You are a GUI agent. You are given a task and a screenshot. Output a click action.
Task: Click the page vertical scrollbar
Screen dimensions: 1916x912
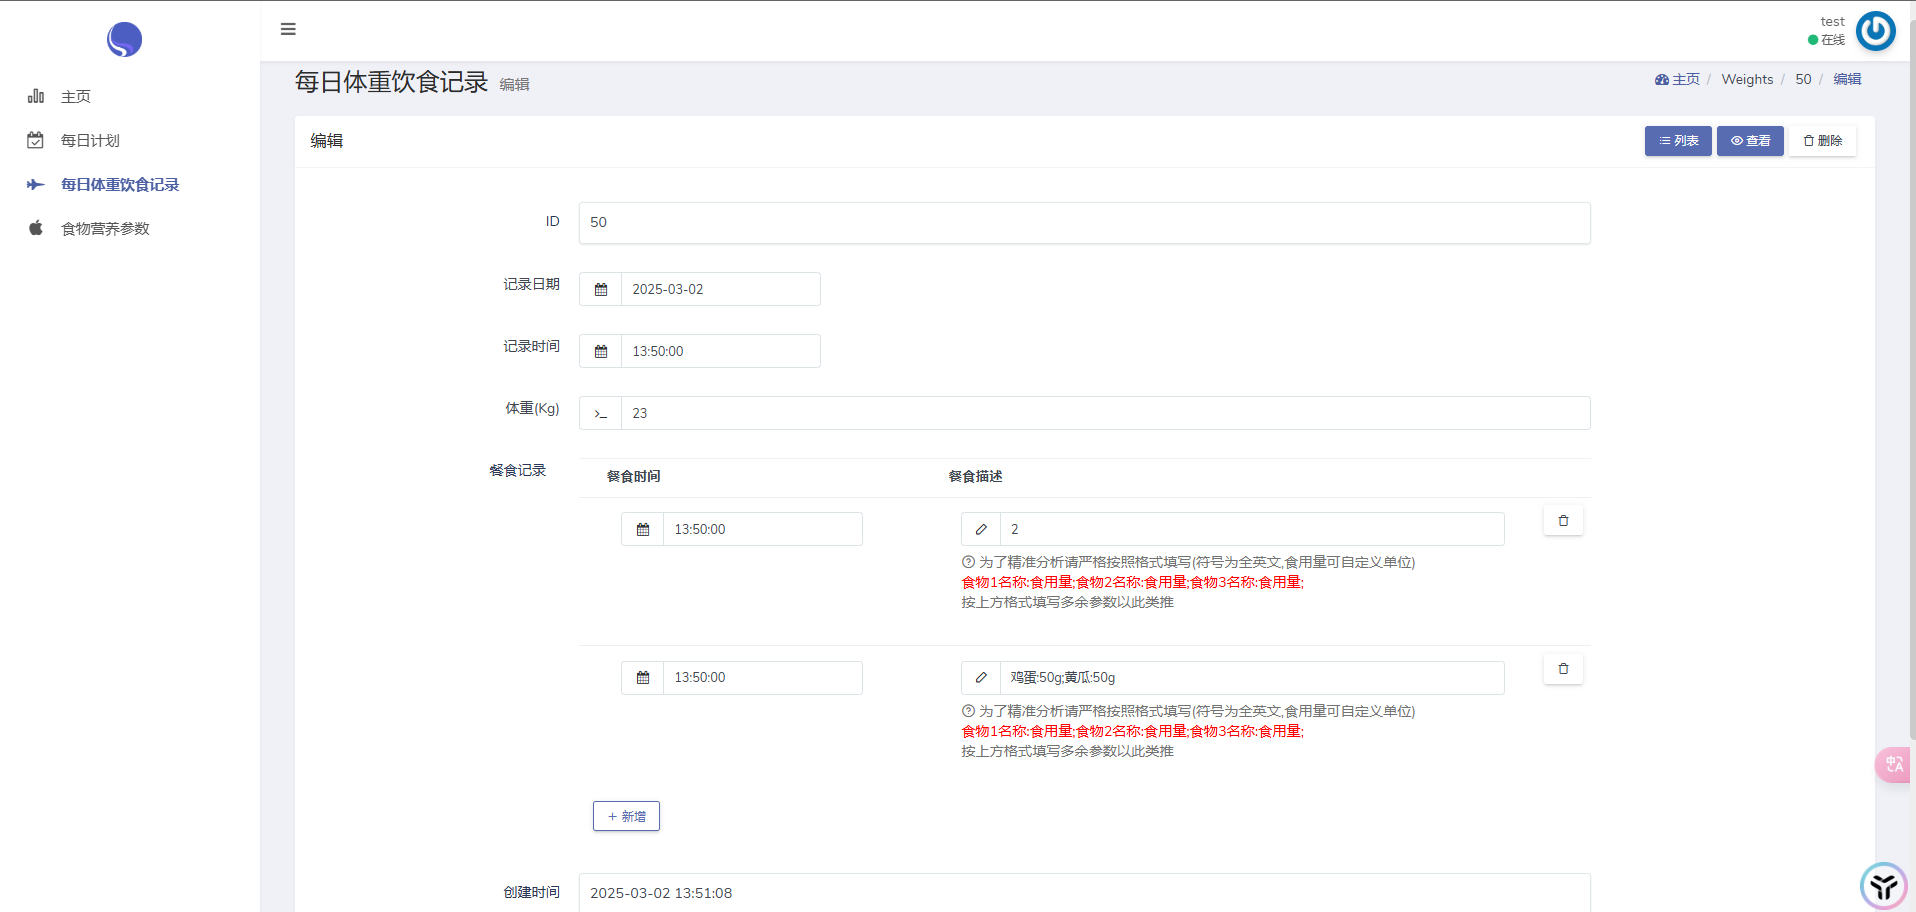[x=1911, y=380]
